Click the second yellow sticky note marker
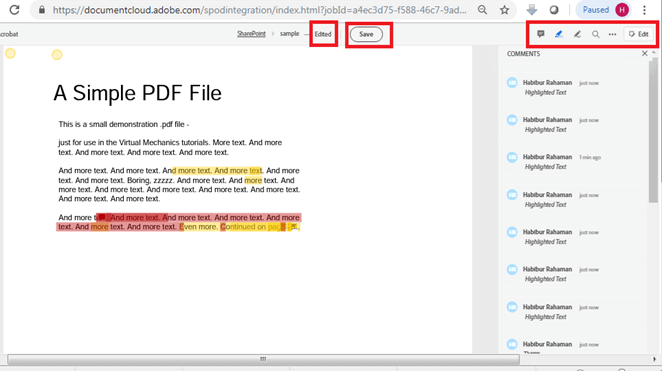The height and width of the screenshot is (371, 662). [x=57, y=54]
